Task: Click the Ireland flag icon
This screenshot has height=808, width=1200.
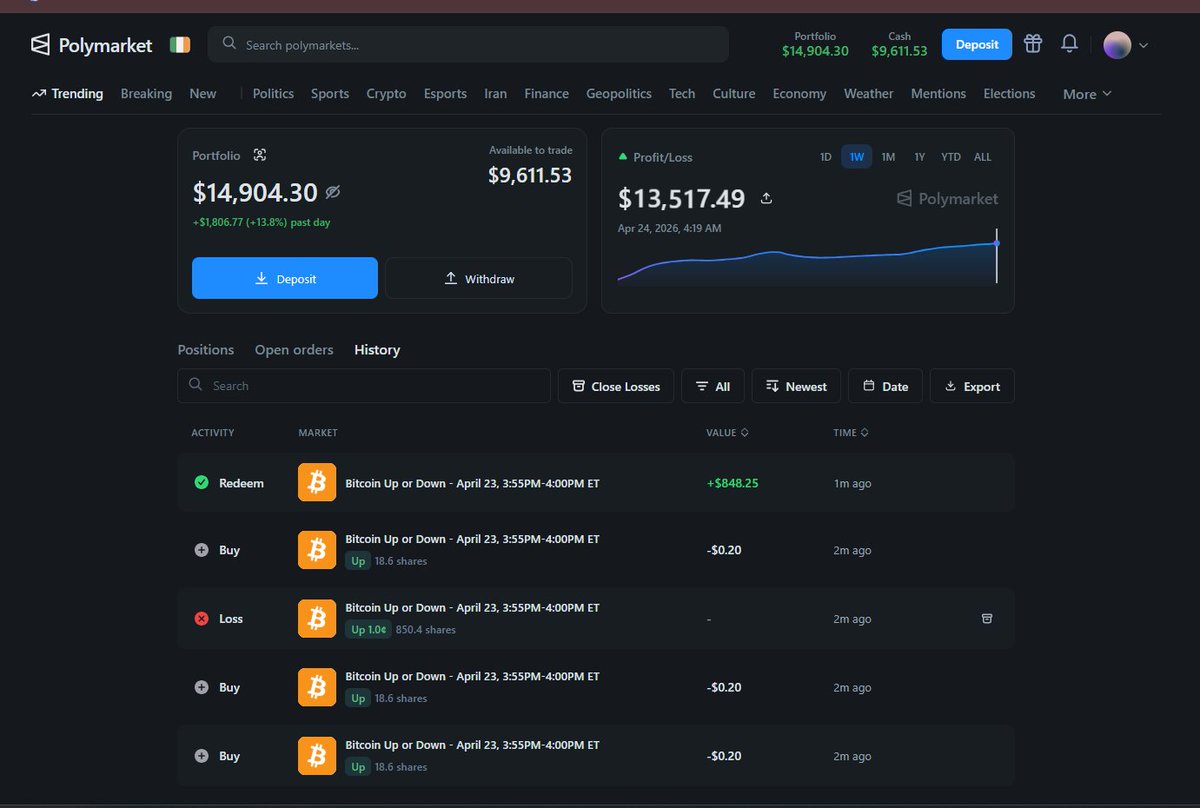Action: 180,44
